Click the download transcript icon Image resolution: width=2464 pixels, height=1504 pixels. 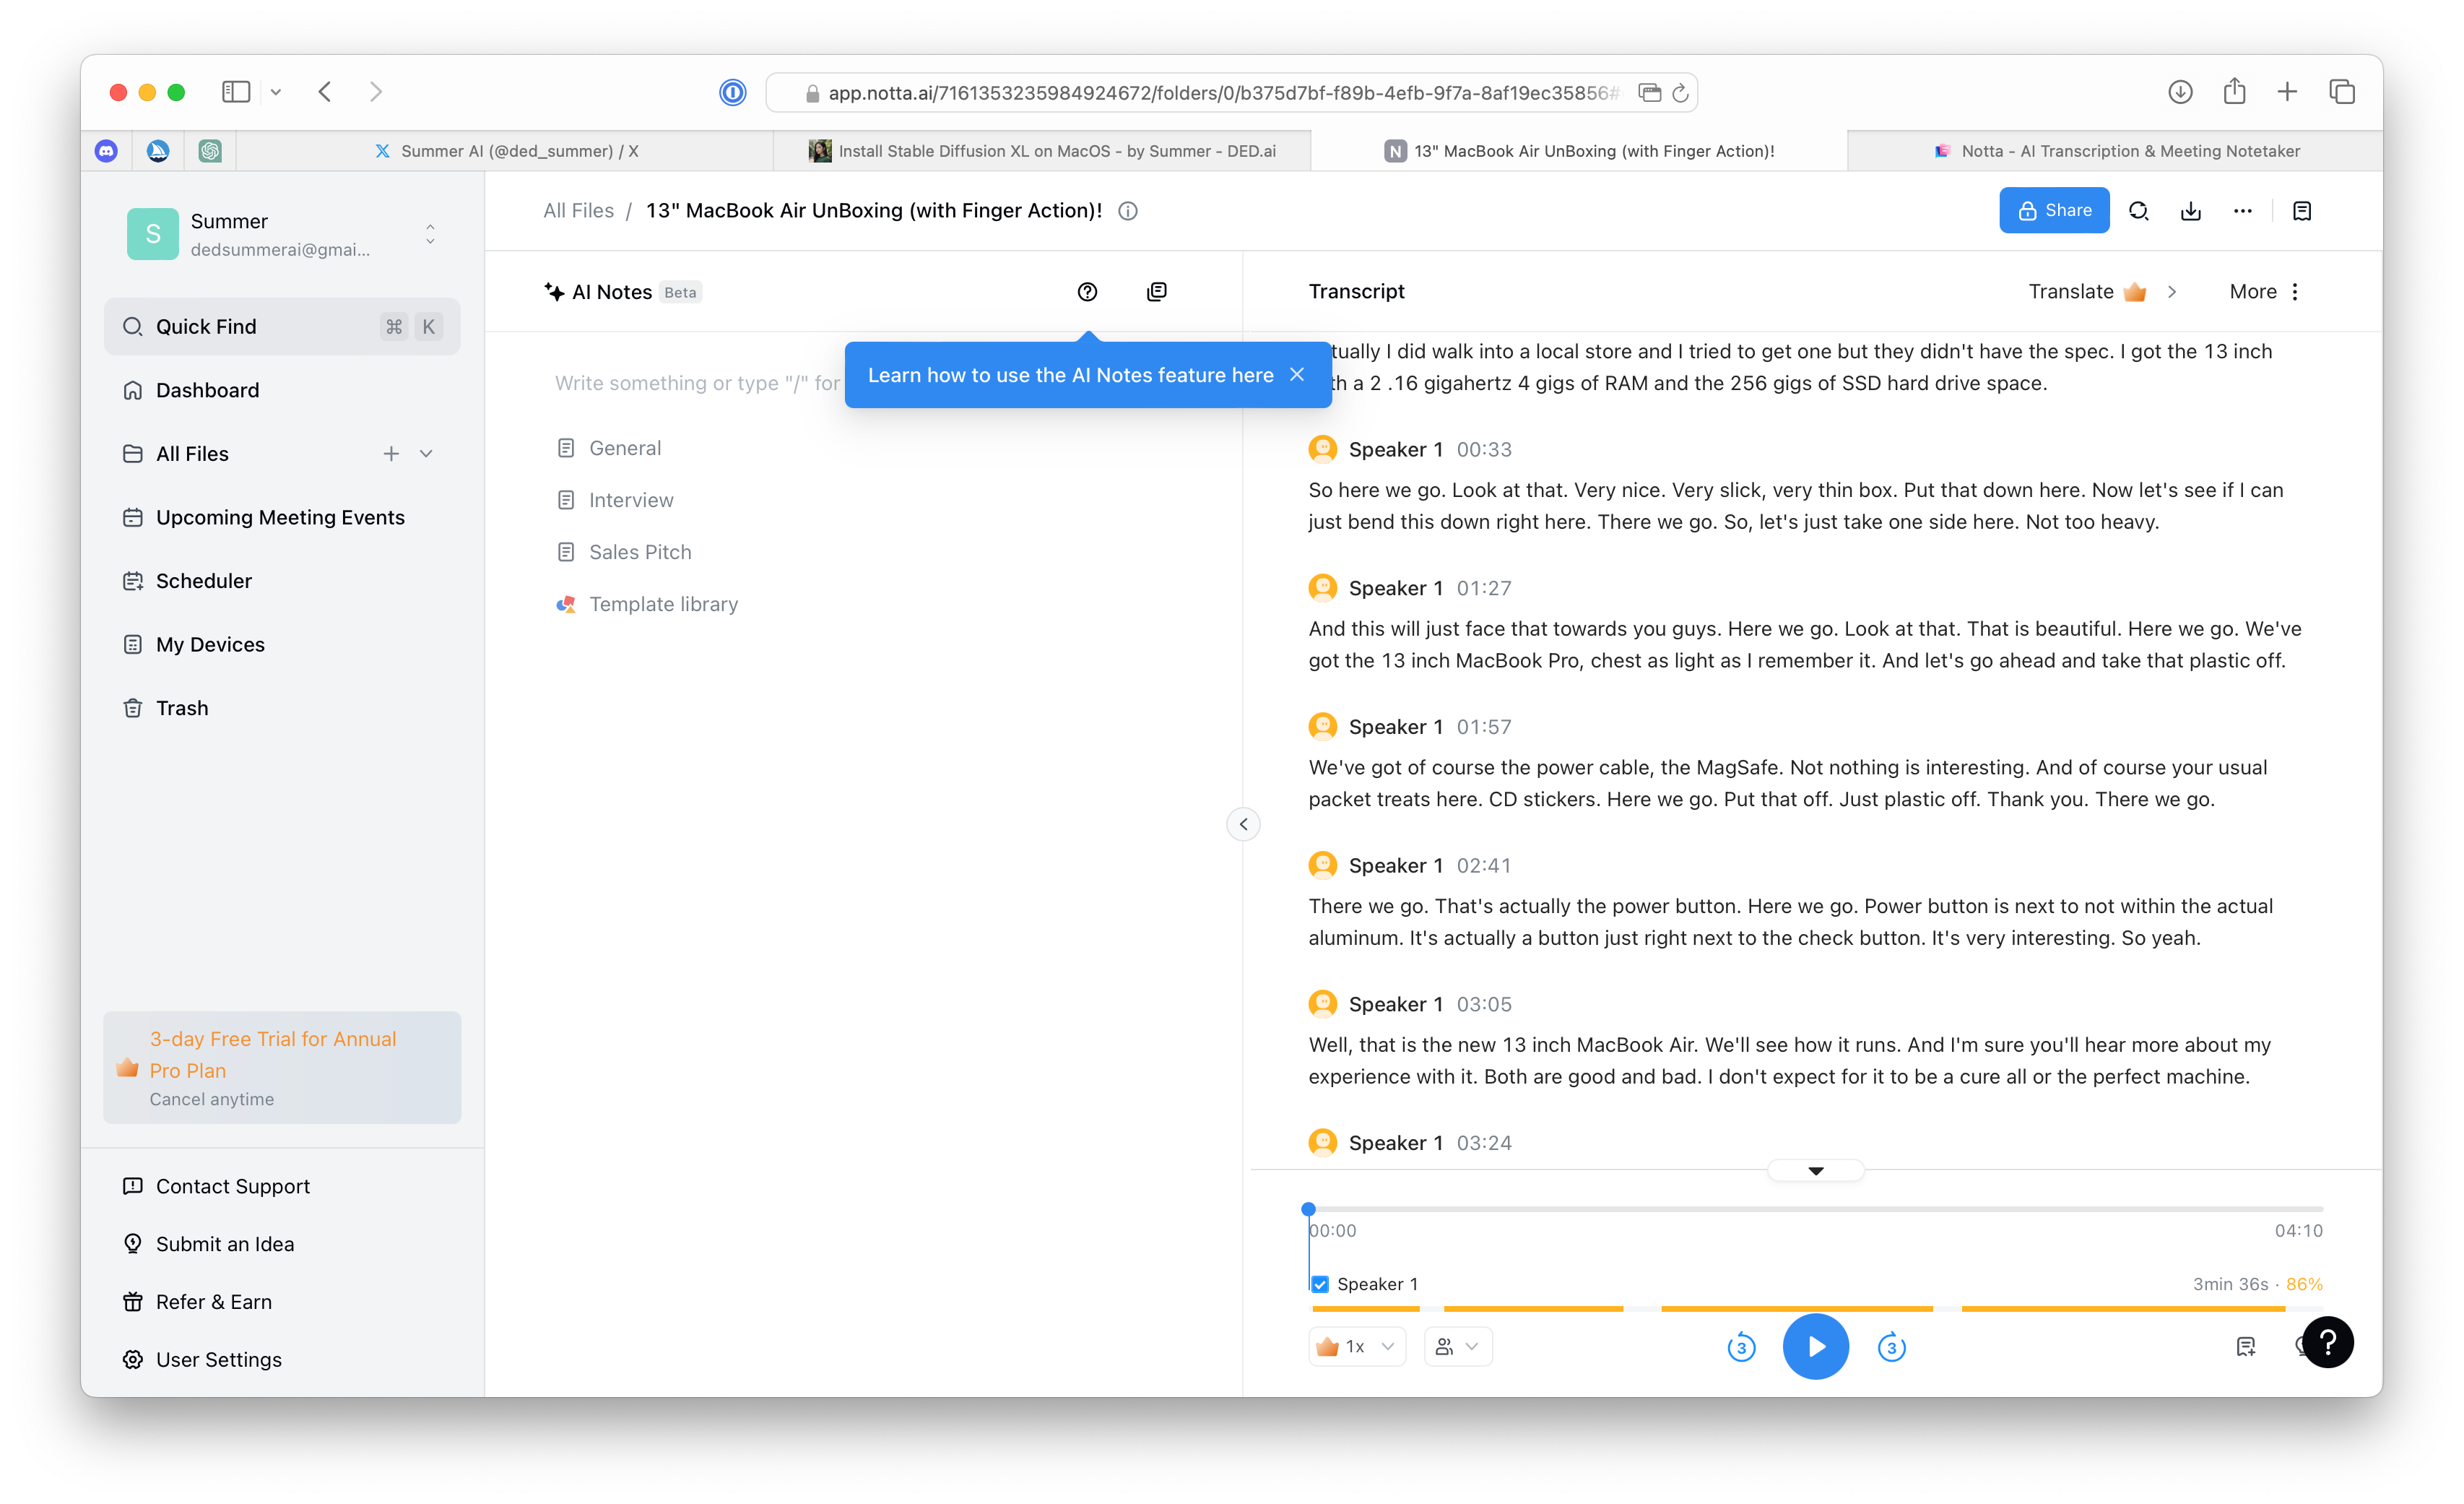[x=2190, y=211]
